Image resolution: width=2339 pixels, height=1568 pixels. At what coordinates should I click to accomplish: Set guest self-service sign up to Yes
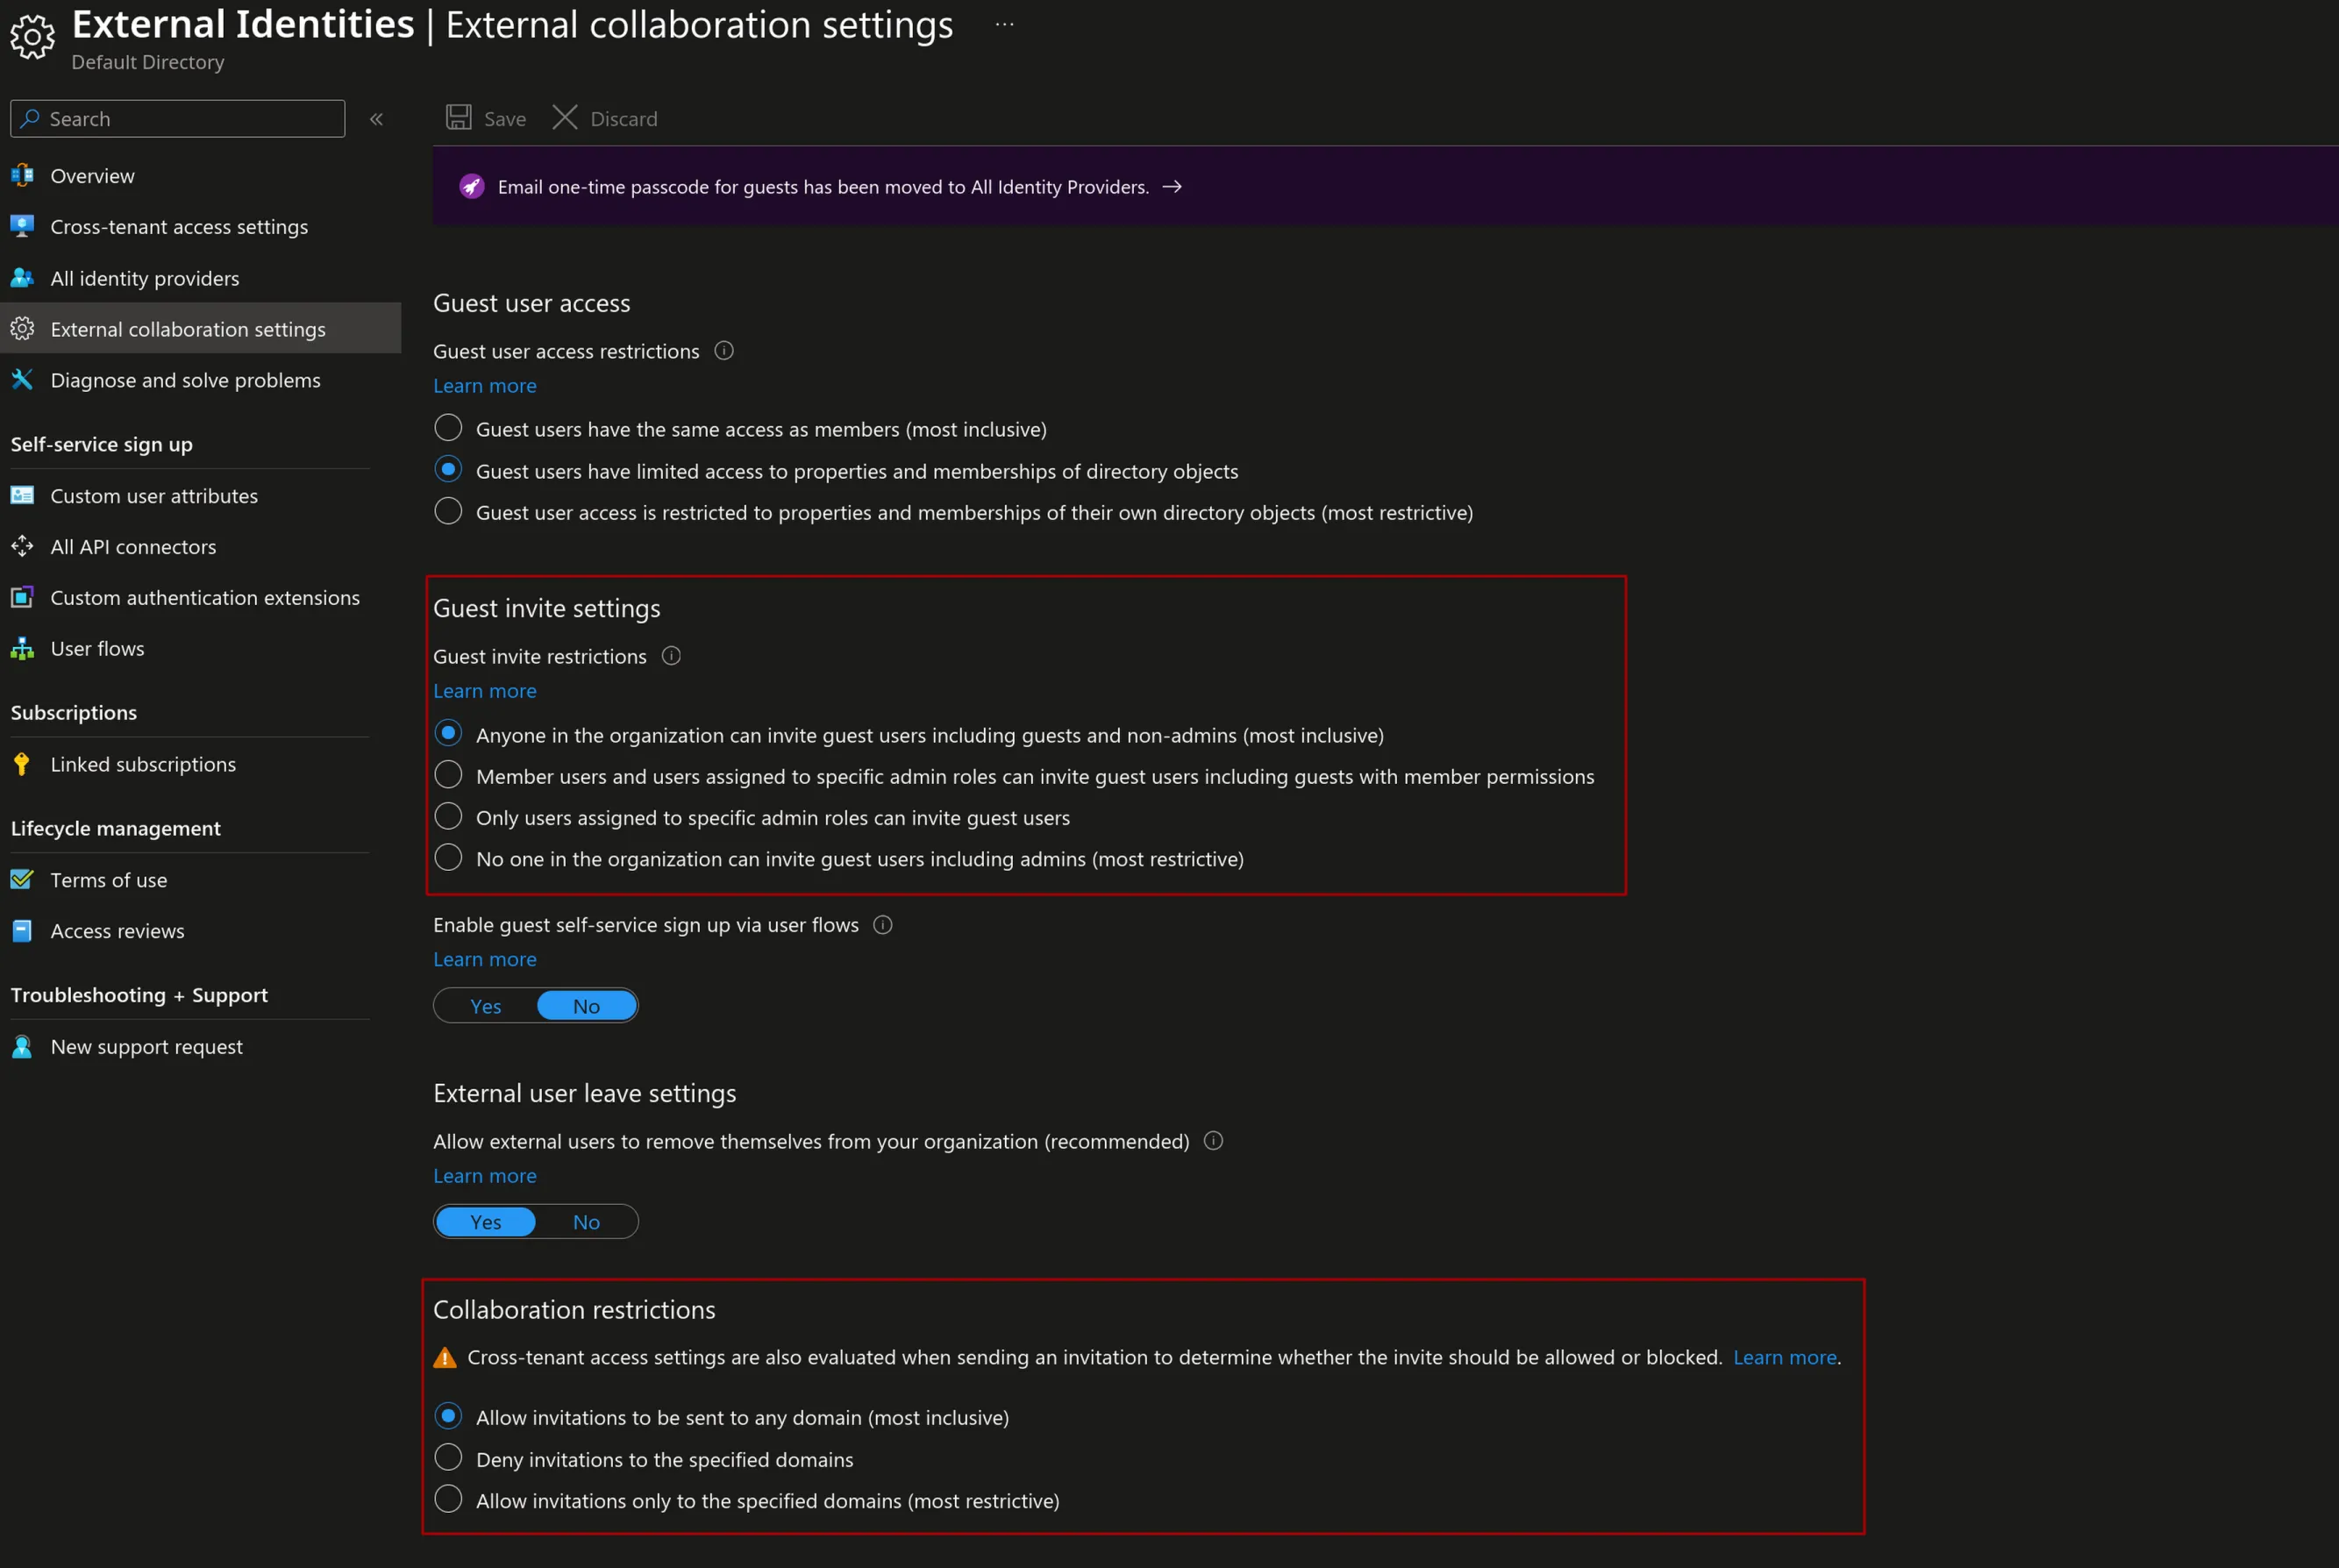tap(486, 1006)
